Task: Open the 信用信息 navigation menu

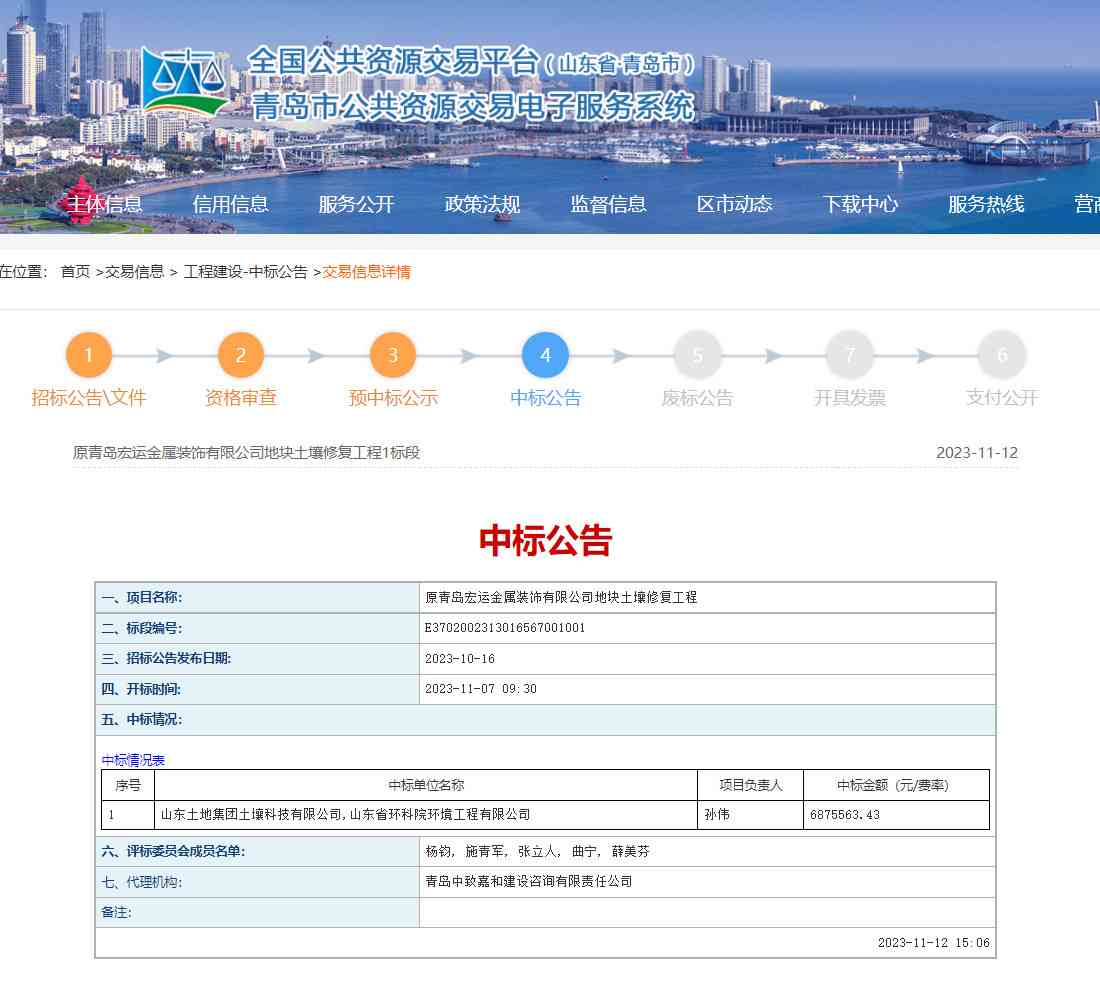Action: coord(232,203)
